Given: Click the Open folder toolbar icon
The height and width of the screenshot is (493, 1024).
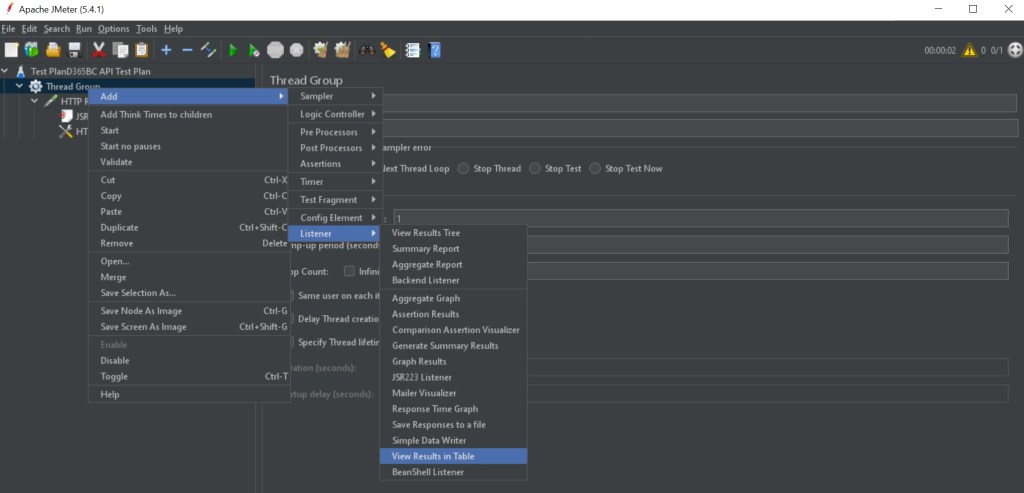Looking at the screenshot, I should tap(53, 50).
